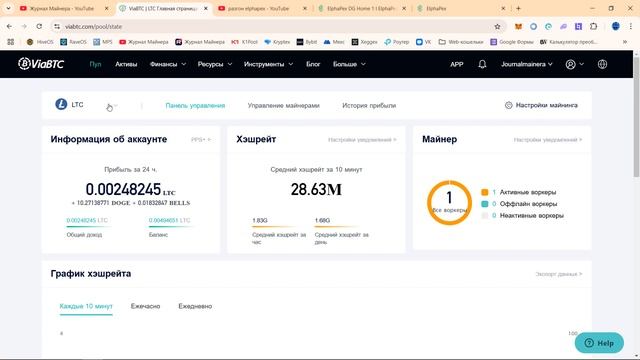Screen dimensions: 640x360
Task: Open the PPS+ payment mode link
Action: (201, 140)
